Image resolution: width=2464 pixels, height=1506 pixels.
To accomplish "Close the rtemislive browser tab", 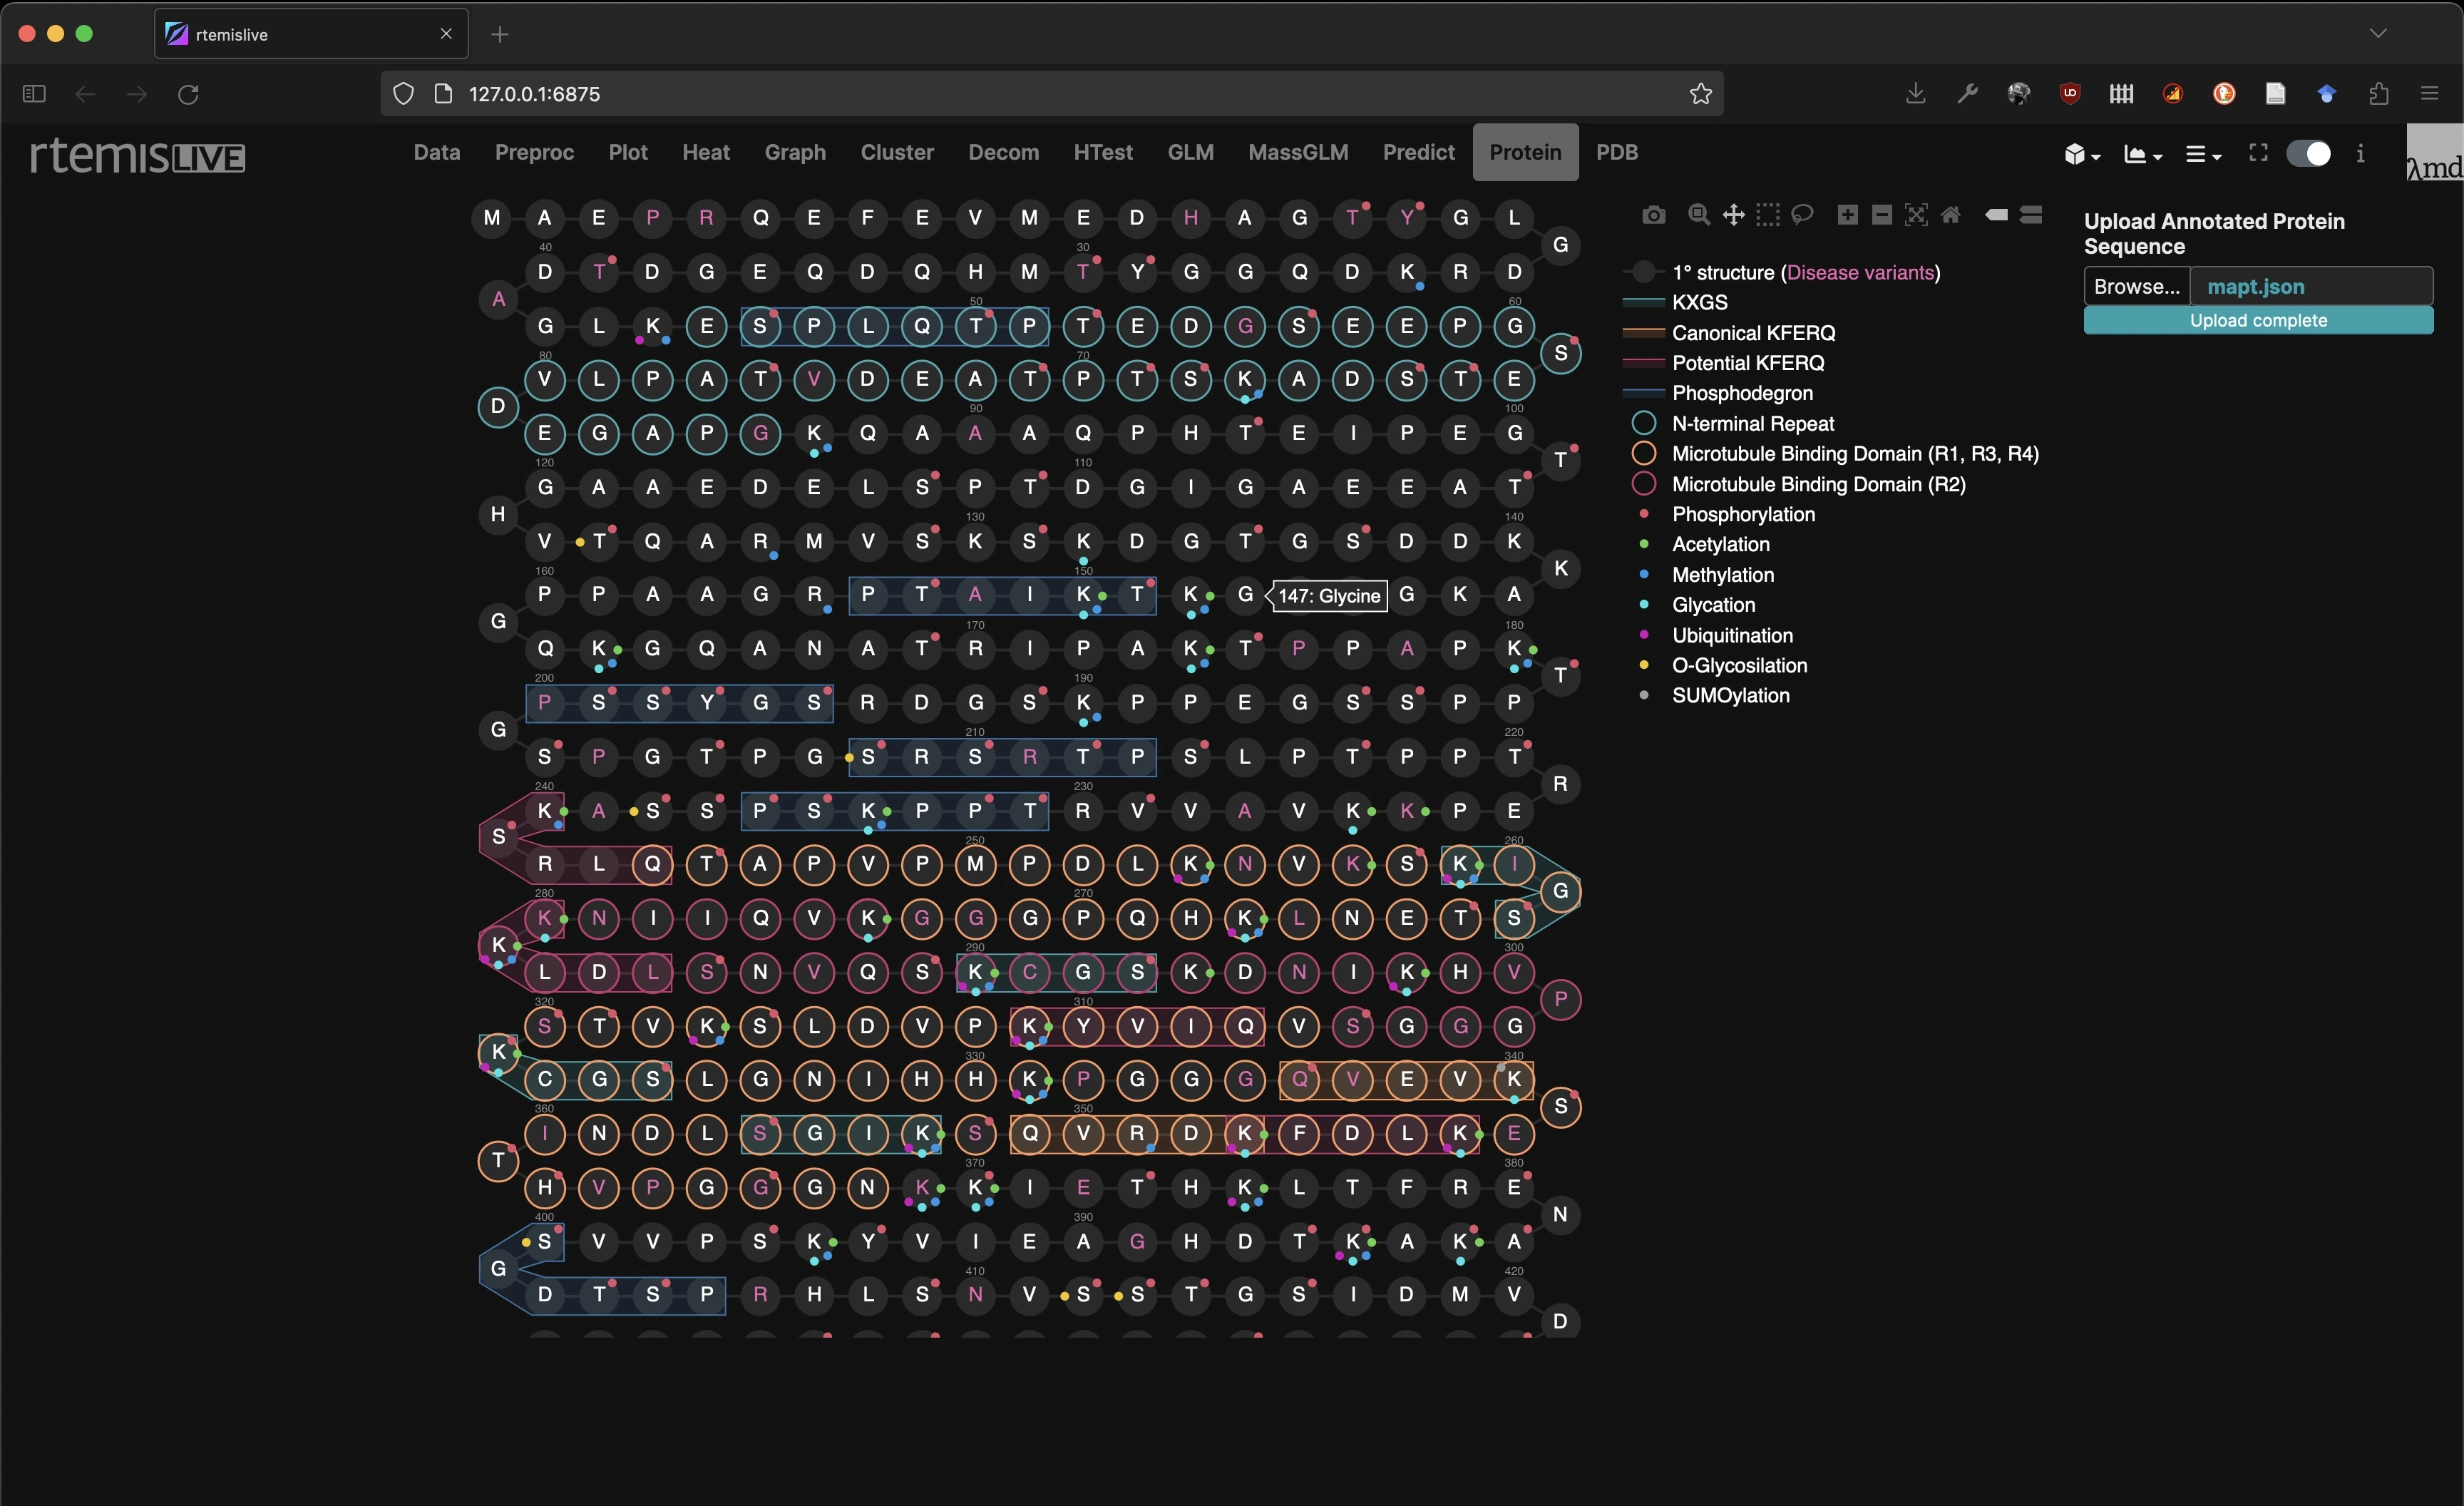I will pyautogui.click(x=446, y=34).
